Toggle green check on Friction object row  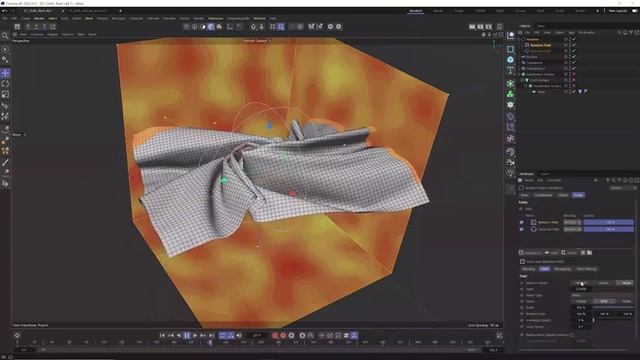[x=574, y=57]
